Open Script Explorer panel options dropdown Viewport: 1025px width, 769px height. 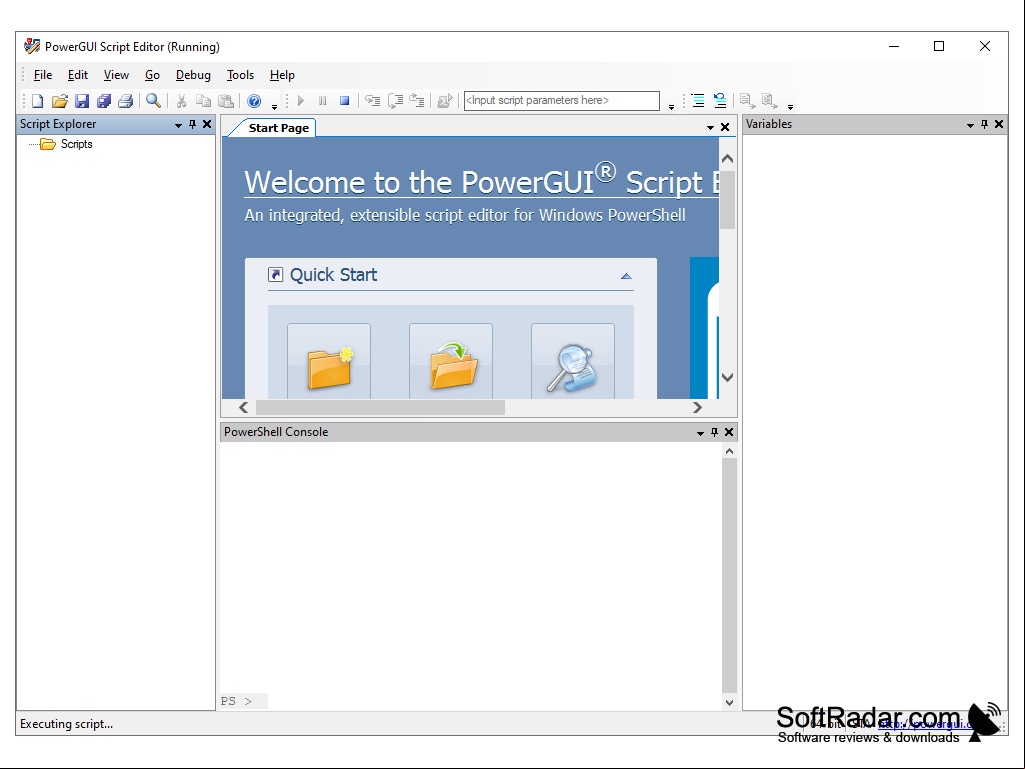click(178, 125)
